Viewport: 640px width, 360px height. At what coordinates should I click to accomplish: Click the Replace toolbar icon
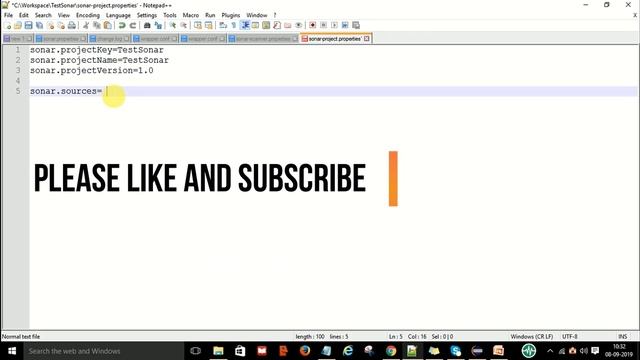(158, 25)
